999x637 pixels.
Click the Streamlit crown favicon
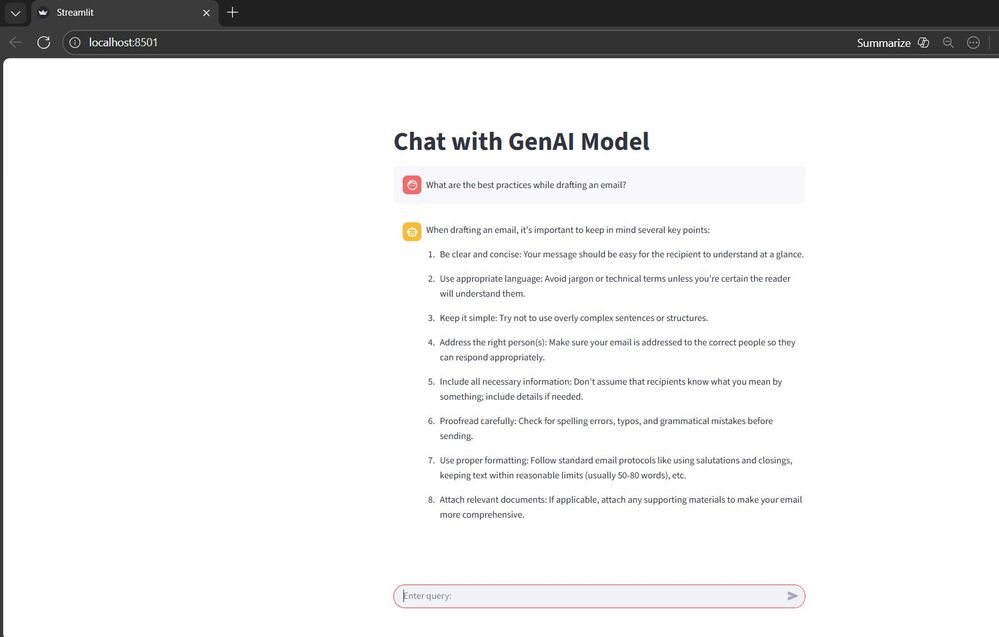click(x=43, y=13)
